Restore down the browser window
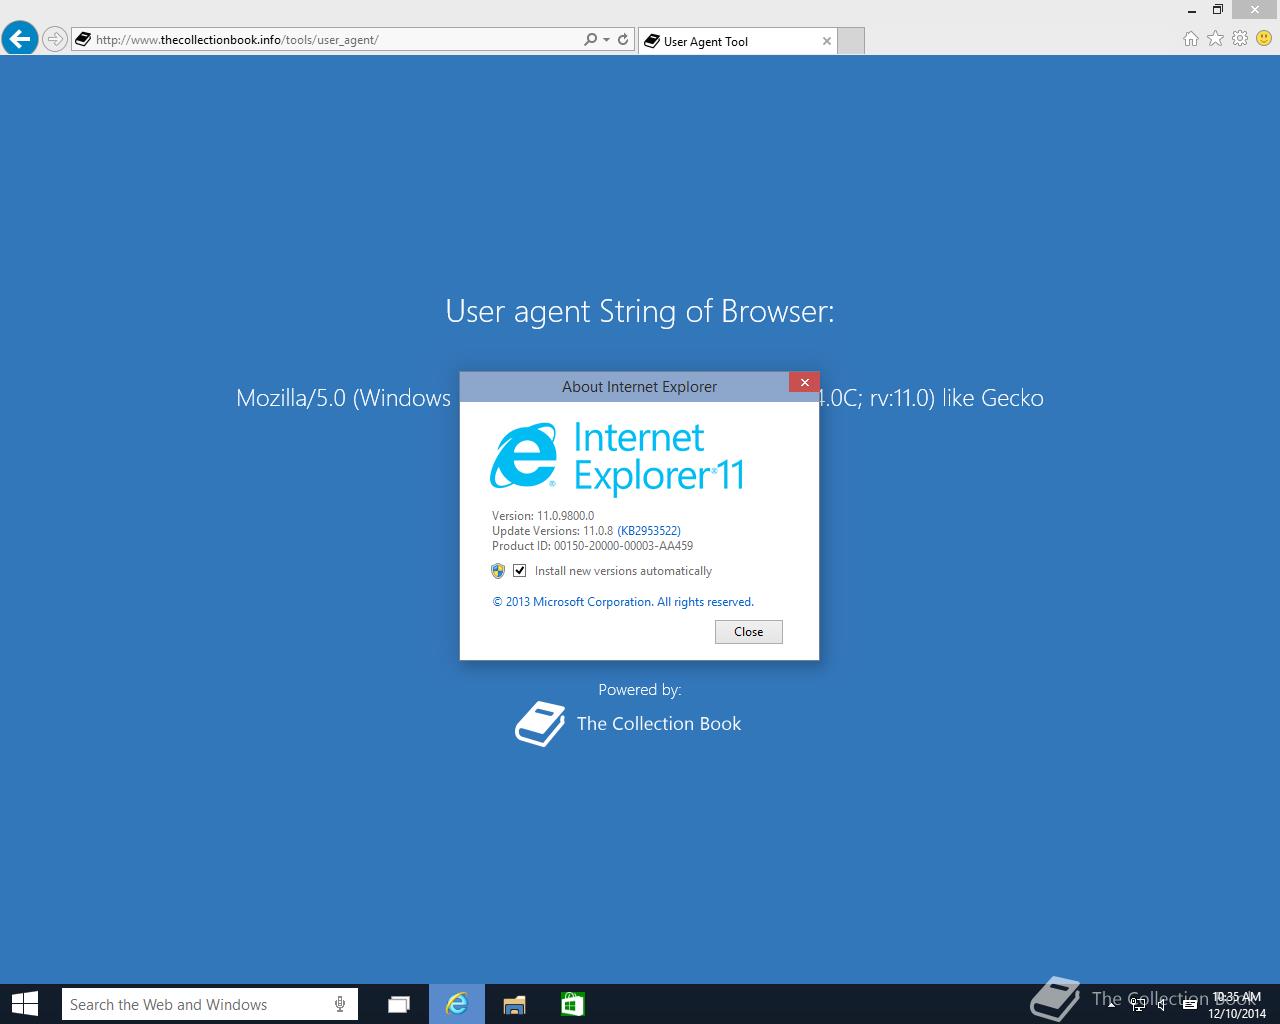This screenshot has height=1024, width=1280. click(1218, 9)
